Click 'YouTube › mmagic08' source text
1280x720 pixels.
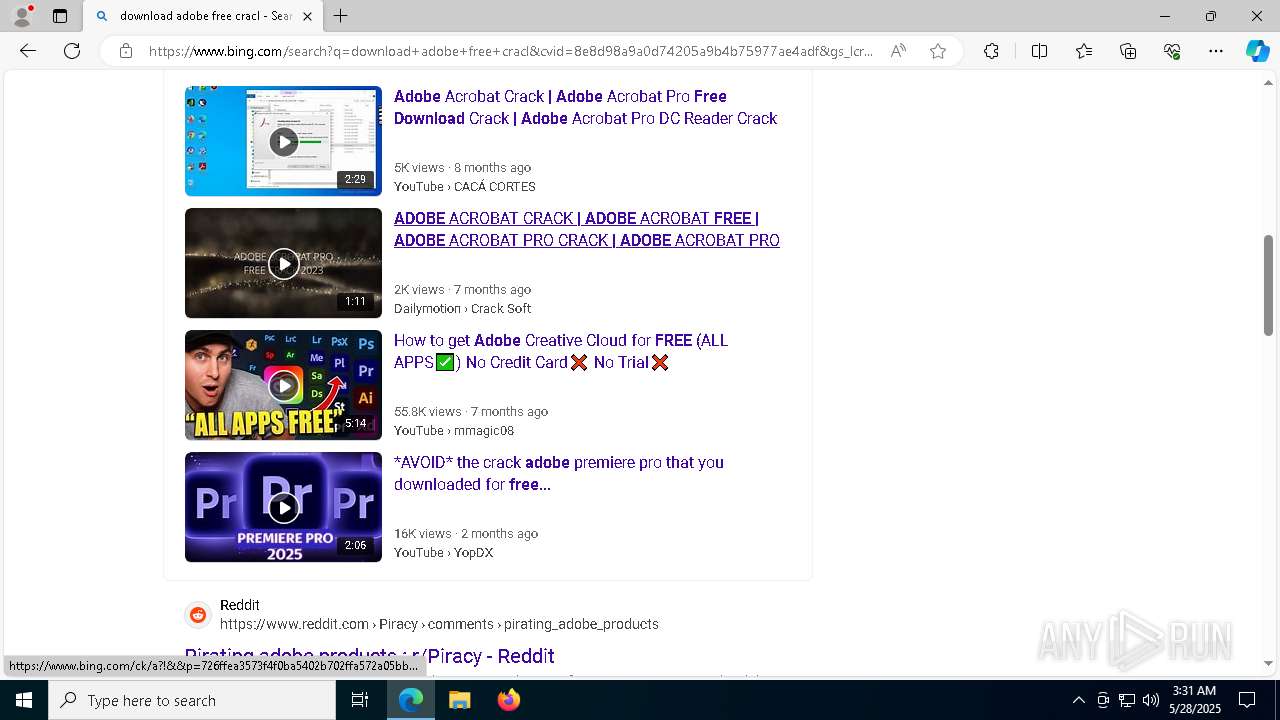point(454,431)
